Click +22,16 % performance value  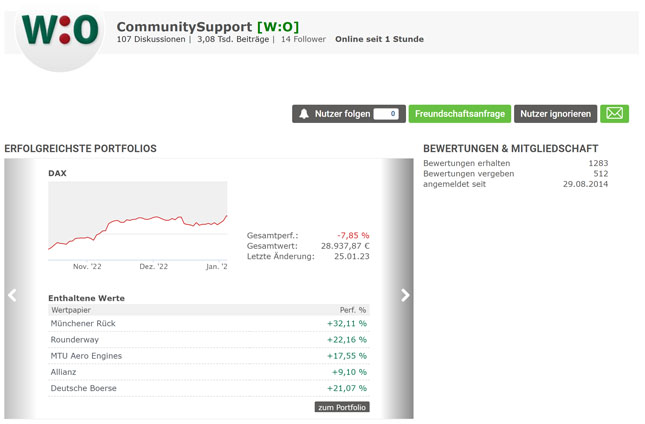click(x=347, y=340)
